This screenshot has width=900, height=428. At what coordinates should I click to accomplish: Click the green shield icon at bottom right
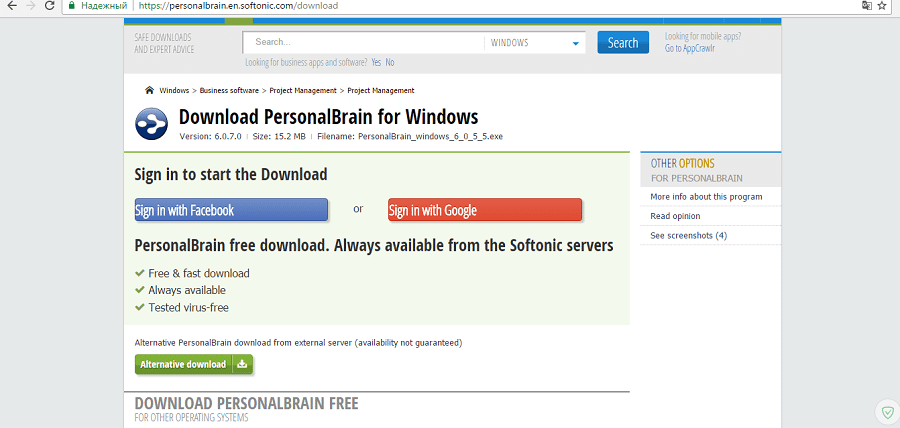coord(886,412)
